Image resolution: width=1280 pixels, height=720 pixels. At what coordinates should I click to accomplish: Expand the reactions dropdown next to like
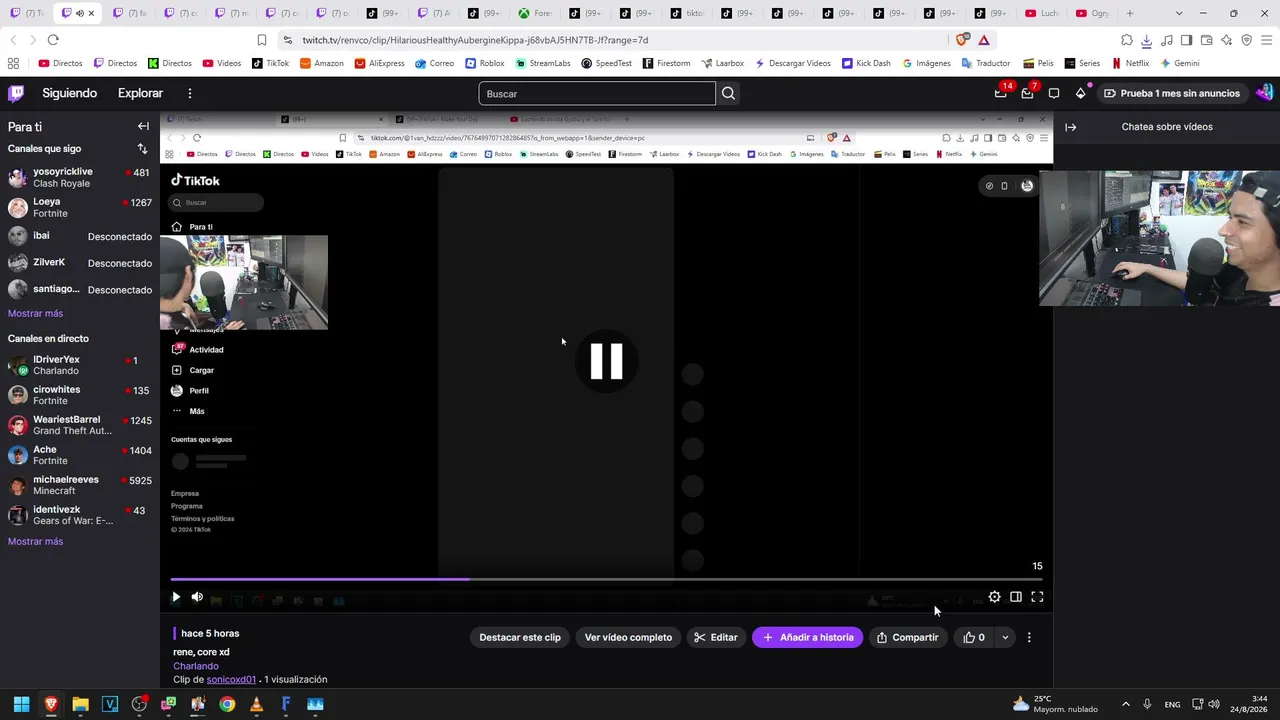pos(1005,637)
